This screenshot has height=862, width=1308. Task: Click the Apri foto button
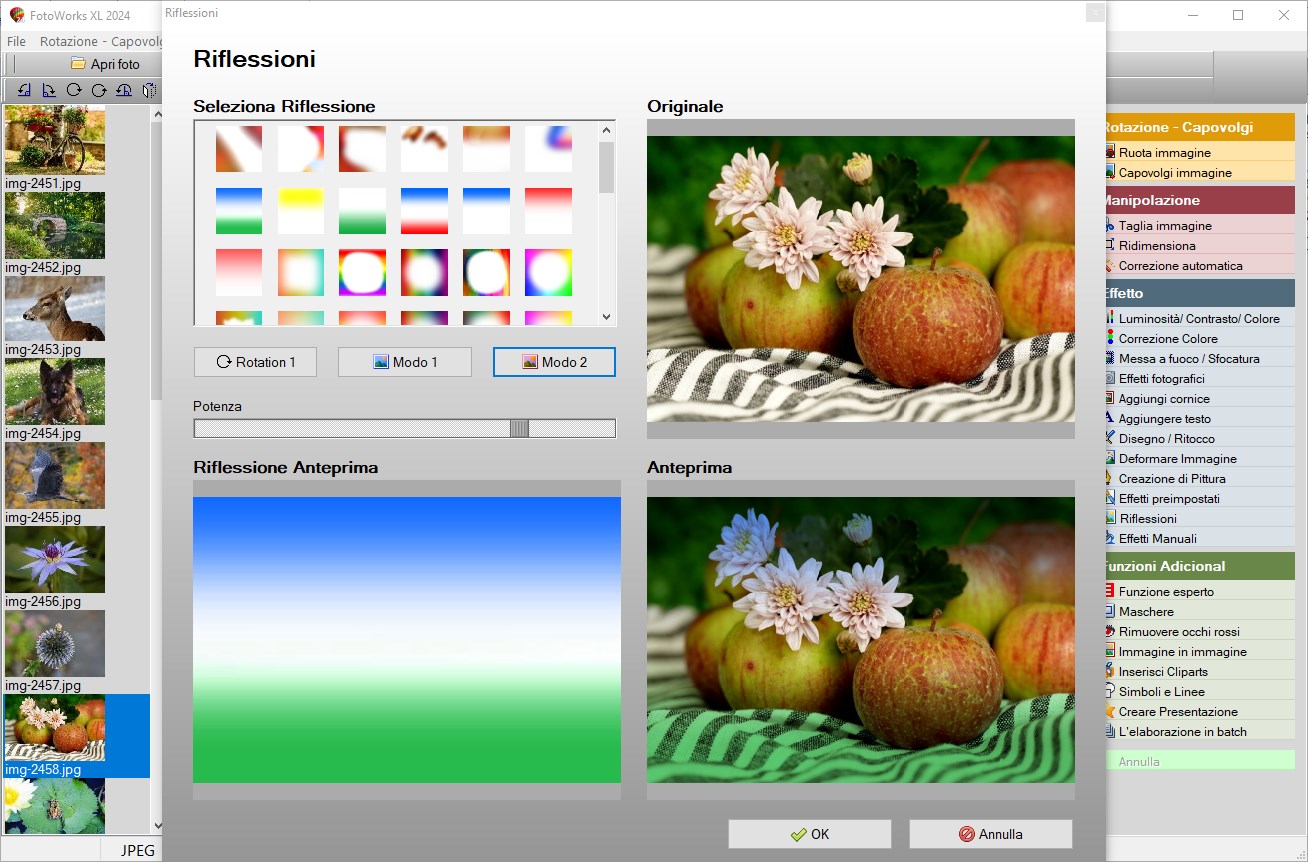pos(105,64)
